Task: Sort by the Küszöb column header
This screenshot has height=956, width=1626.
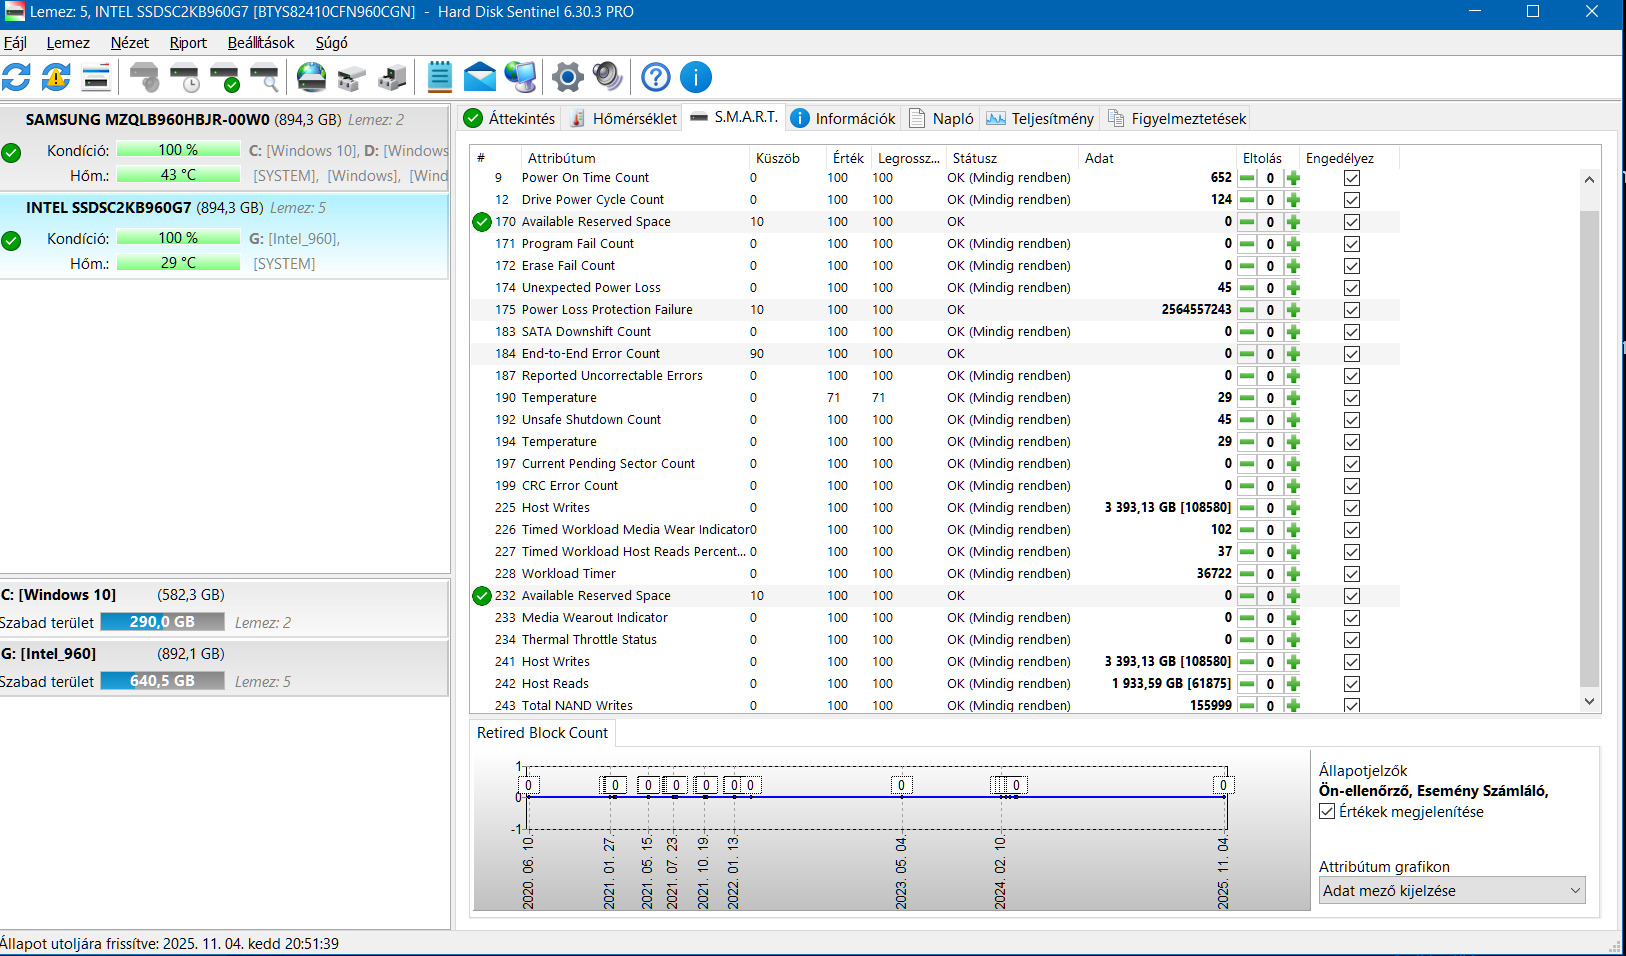Action: coord(787,158)
